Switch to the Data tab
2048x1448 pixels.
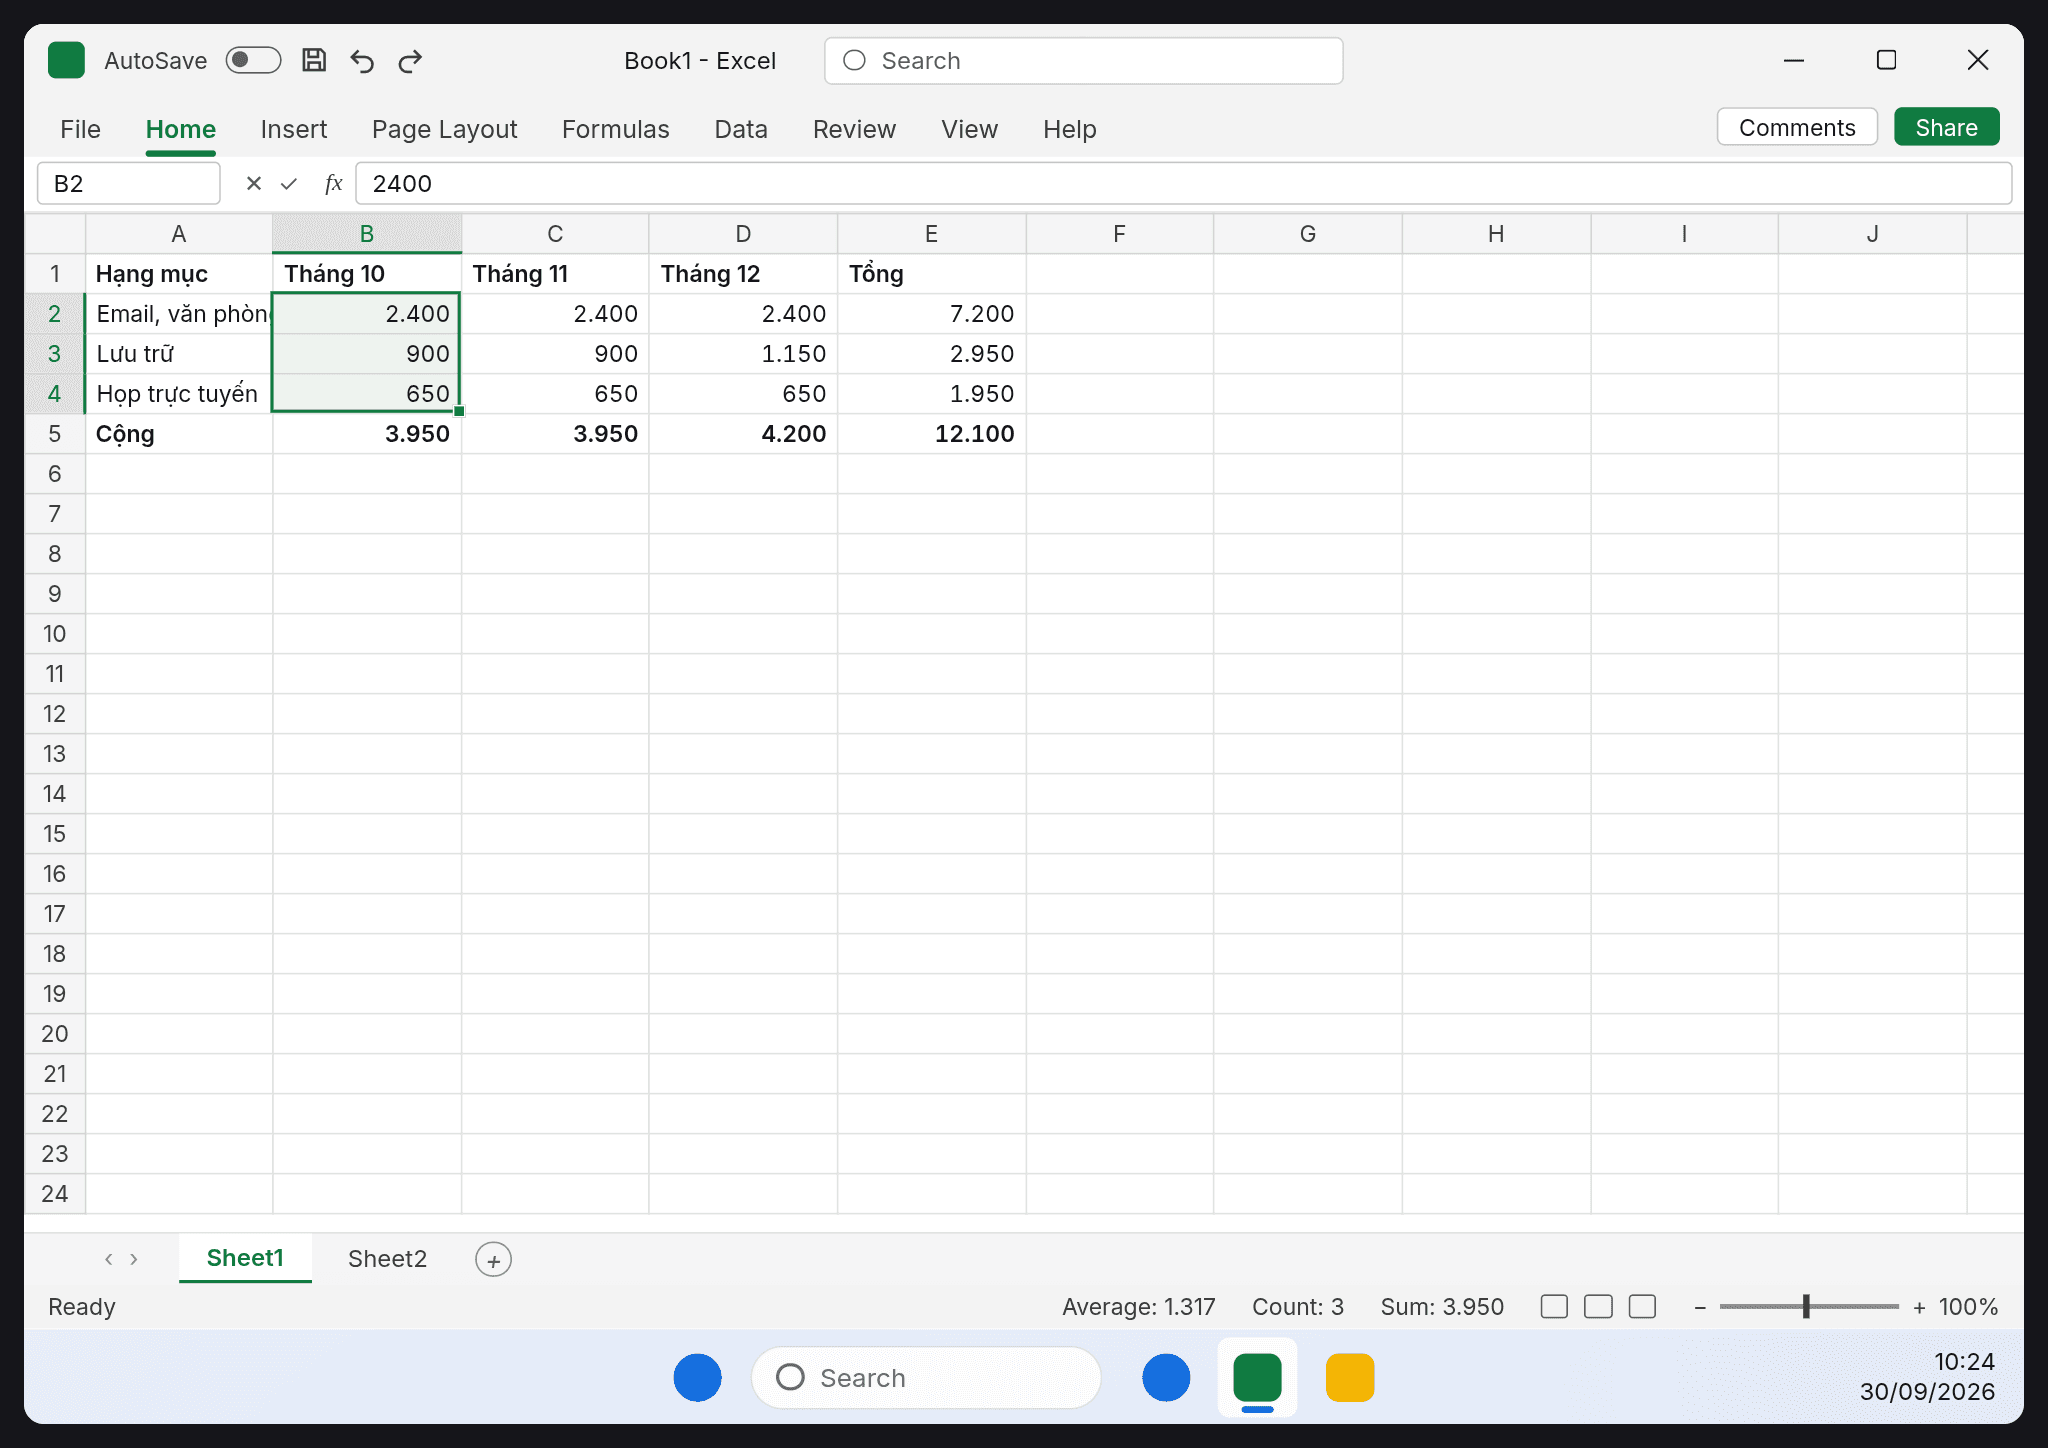(x=741, y=129)
